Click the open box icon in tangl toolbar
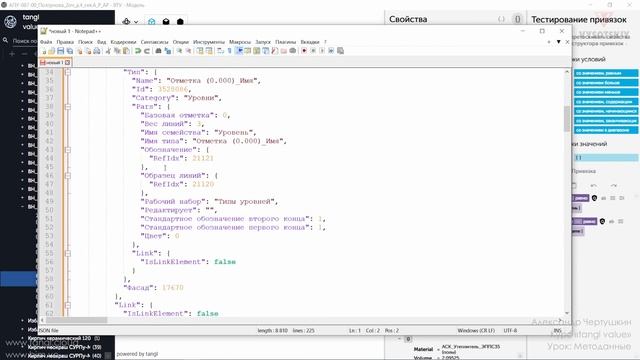 point(166,22)
